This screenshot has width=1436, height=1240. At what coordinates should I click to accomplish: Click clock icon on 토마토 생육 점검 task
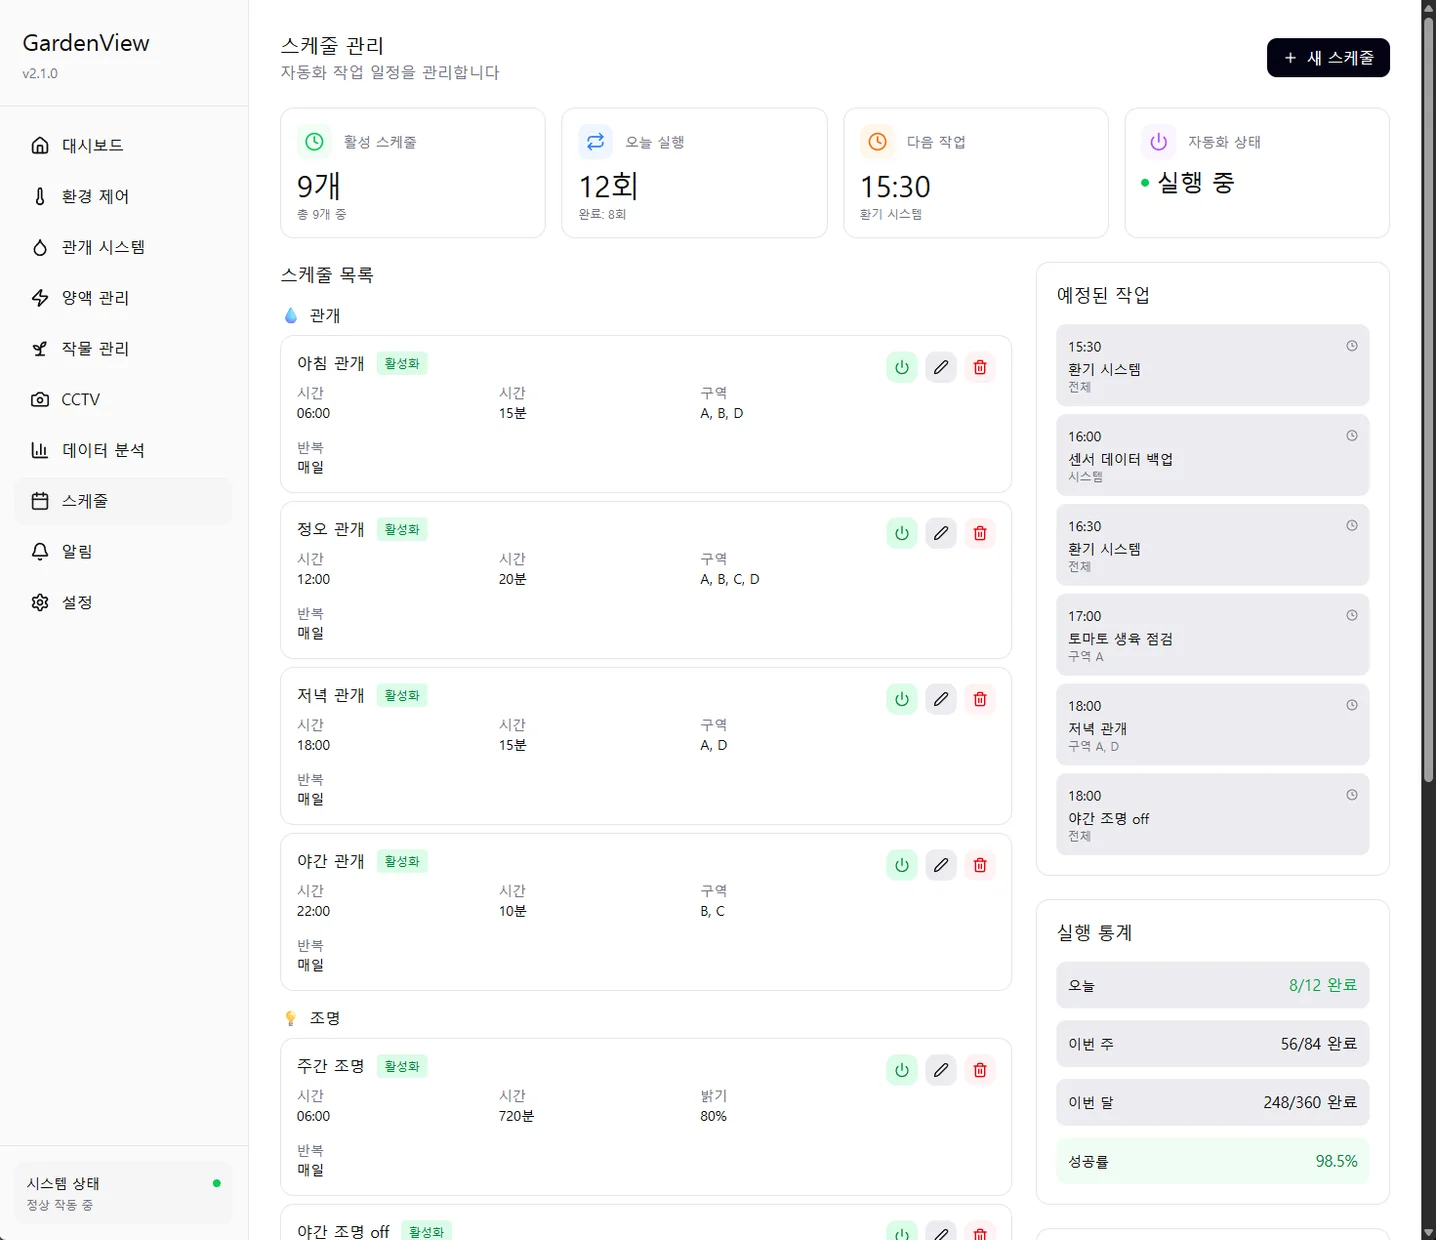click(x=1352, y=615)
